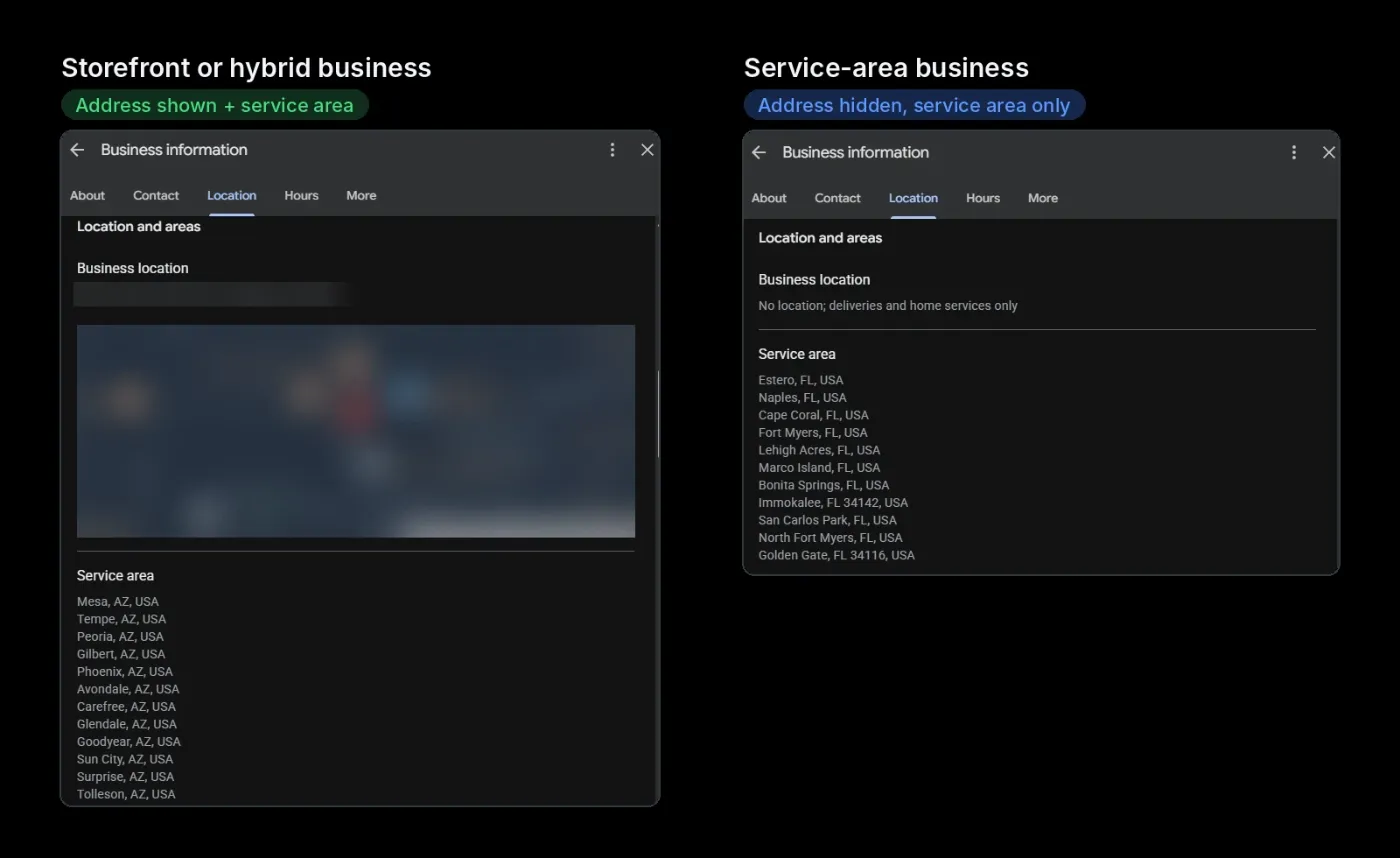The height and width of the screenshot is (858, 1400).
Task: Select 'Cape Coral, FL, USA' entry
Action: [813, 415]
